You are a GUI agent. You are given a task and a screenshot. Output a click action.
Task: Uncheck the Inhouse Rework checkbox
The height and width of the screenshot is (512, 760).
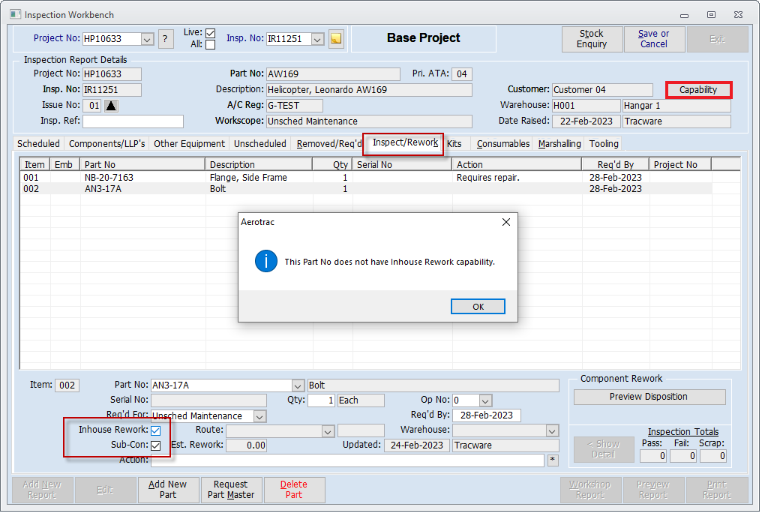point(156,431)
